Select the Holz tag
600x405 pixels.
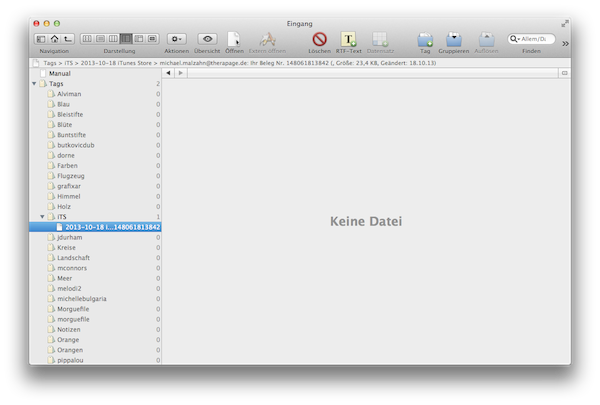pyautogui.click(x=95, y=207)
